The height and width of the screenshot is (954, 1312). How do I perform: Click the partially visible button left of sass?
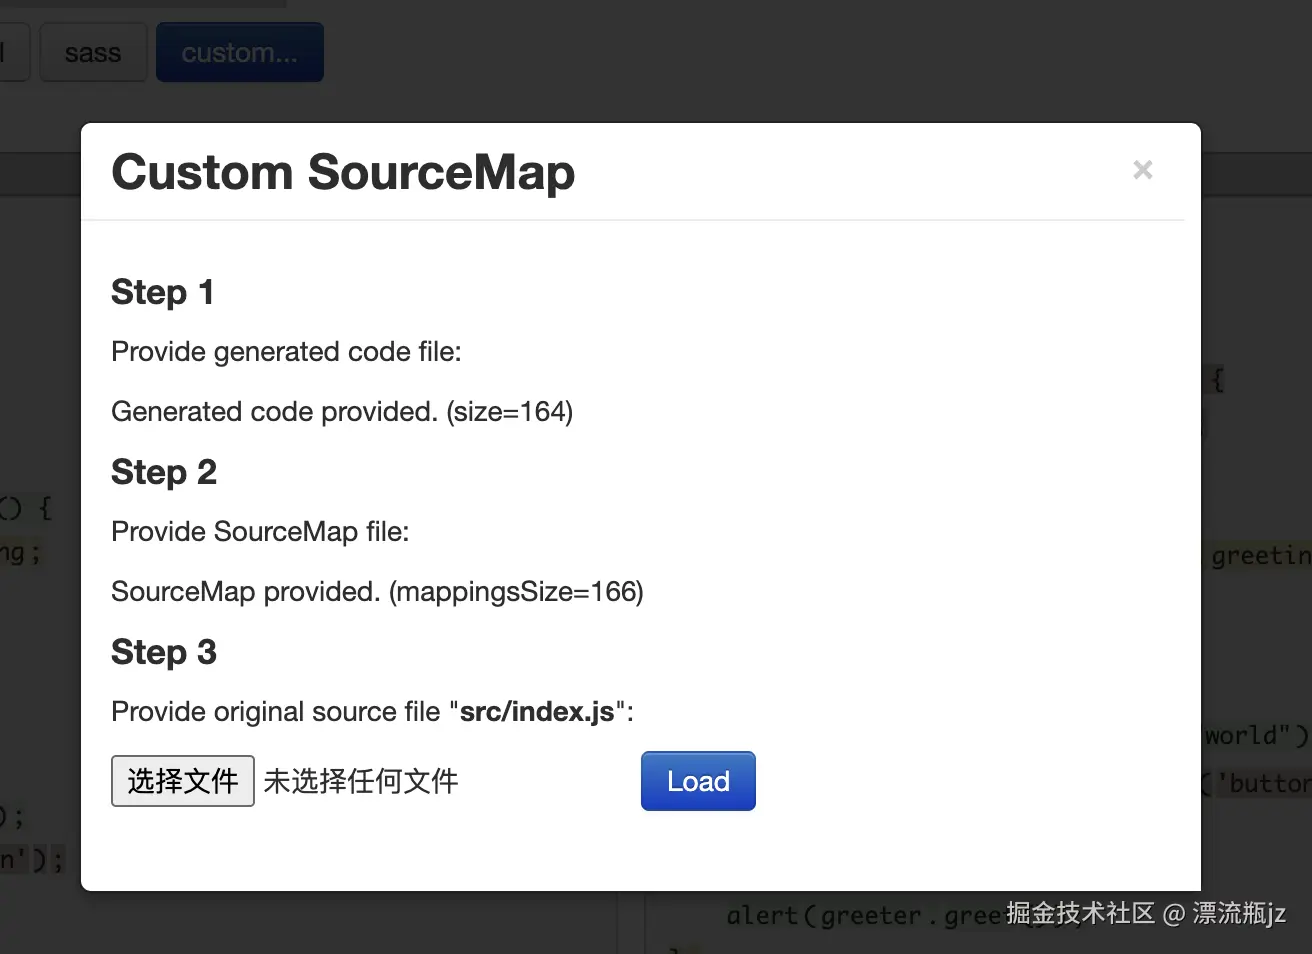click(x=8, y=51)
